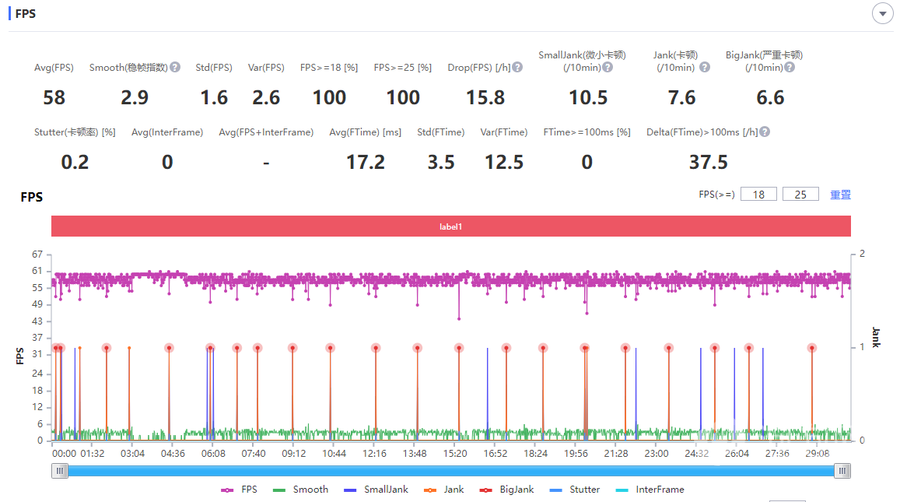Collapse the FPS panel with the top-right arrow
The image size is (900, 502).
882,13
